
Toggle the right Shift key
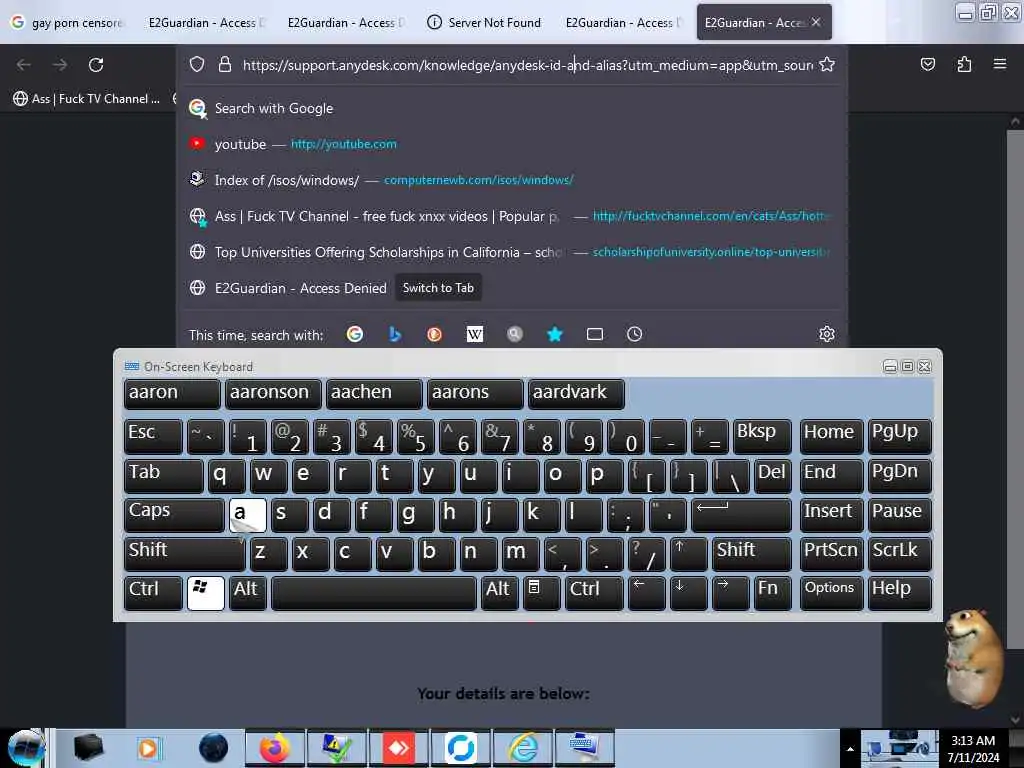coord(752,554)
